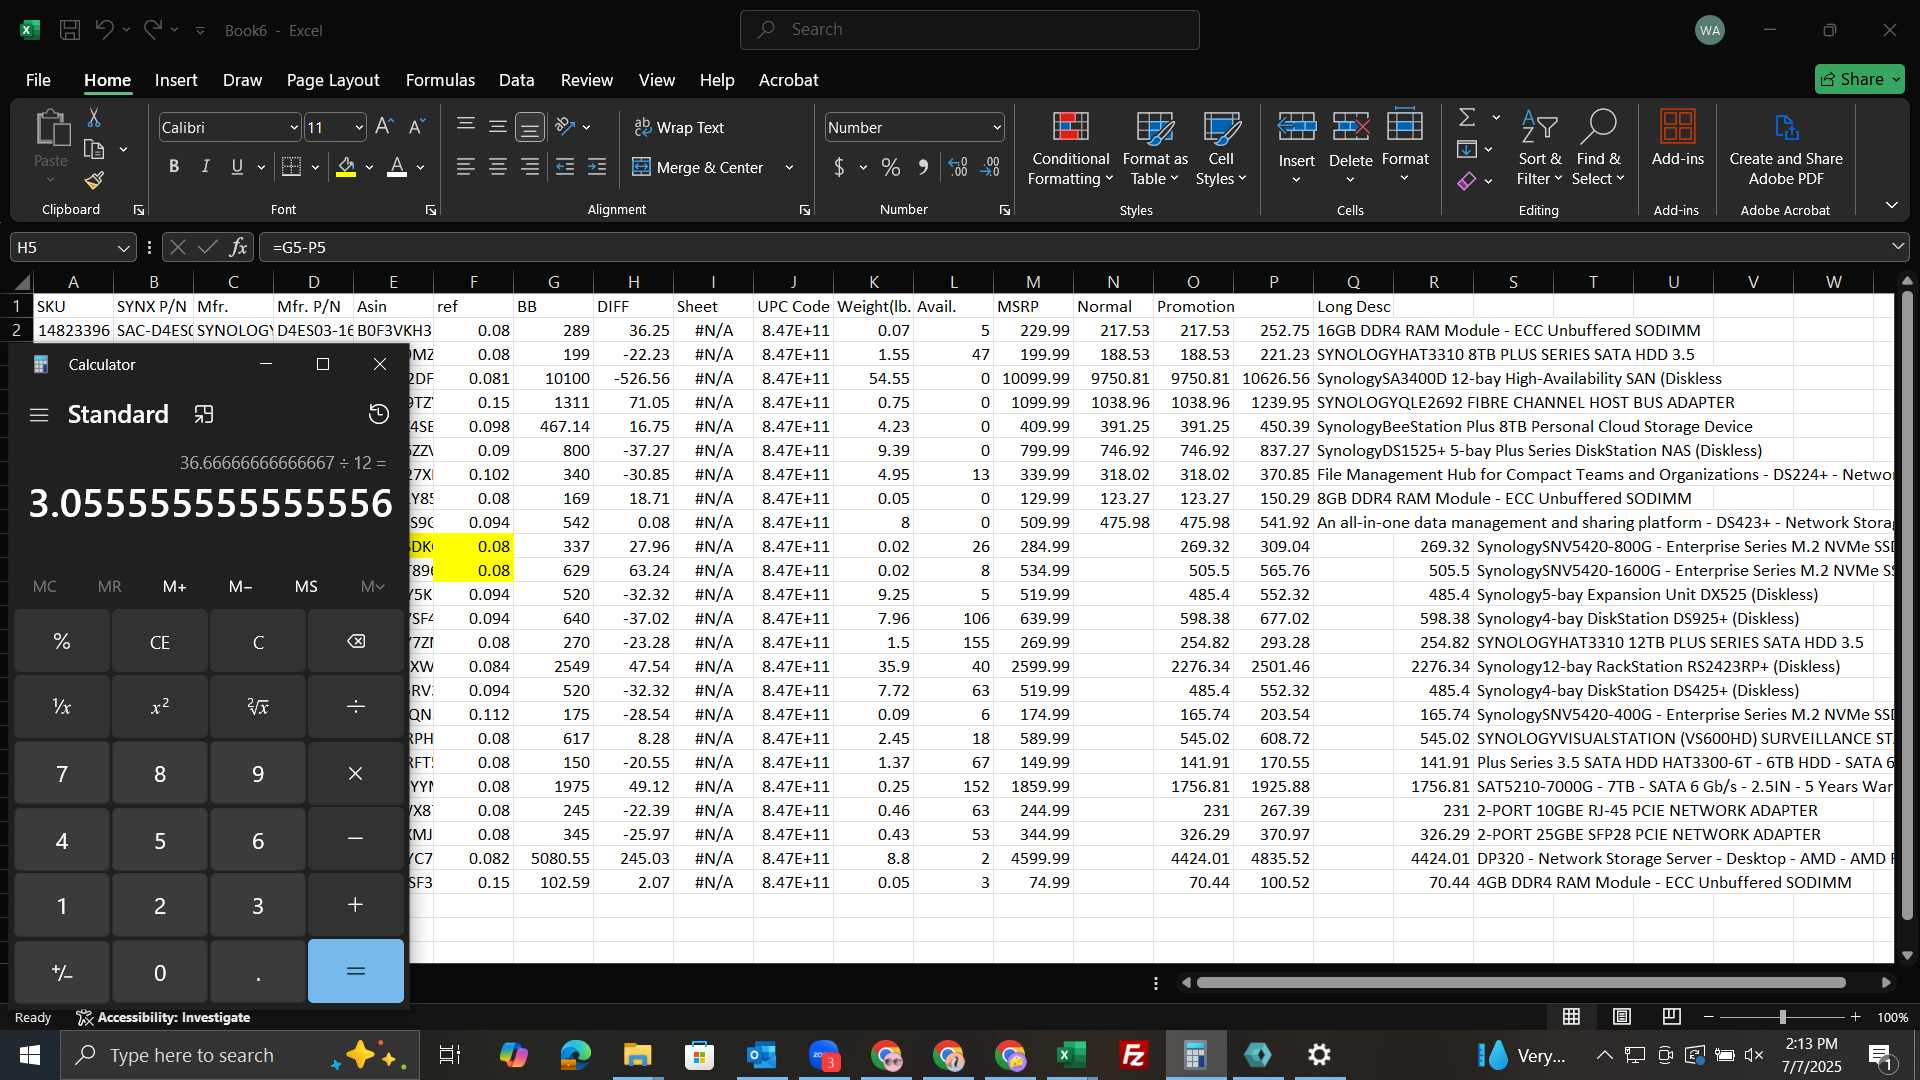The image size is (1920, 1080).
Task: Toggle Bottom Align vertical alignment
Action: (529, 127)
